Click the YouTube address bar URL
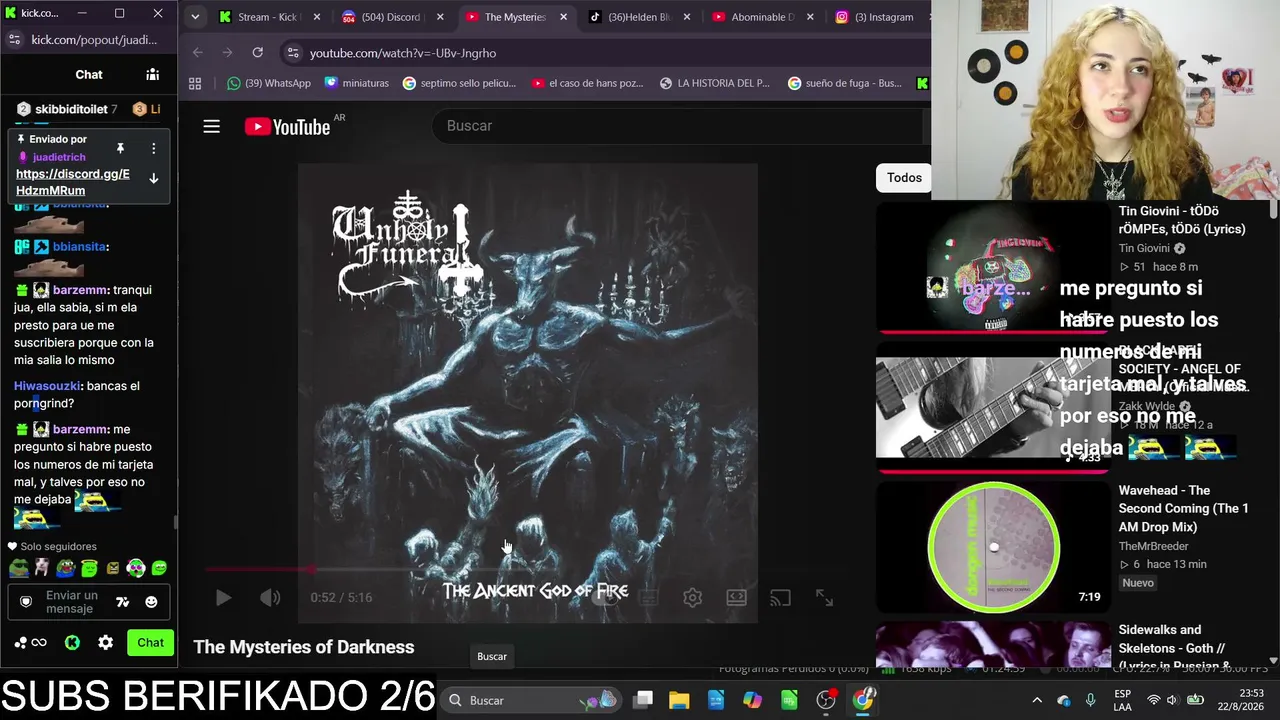The image size is (1280, 720). [x=403, y=53]
